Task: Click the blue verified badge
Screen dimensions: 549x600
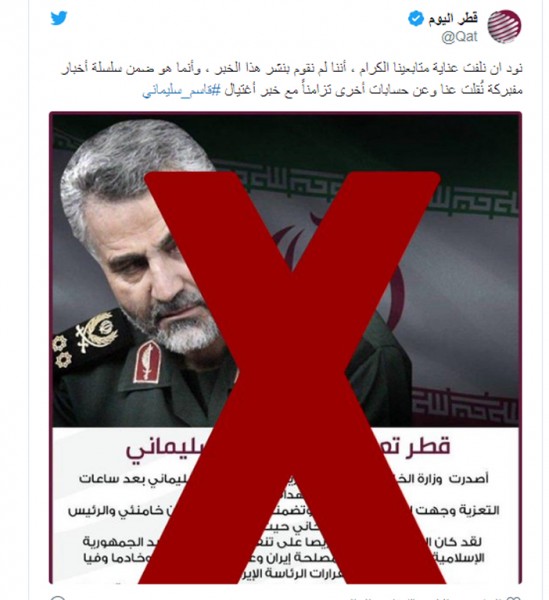Action: [x=415, y=19]
